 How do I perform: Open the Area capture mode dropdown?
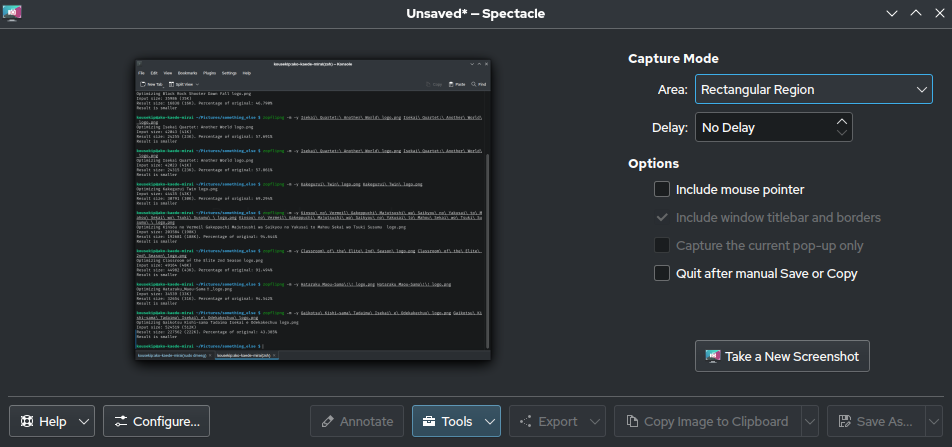(814, 90)
